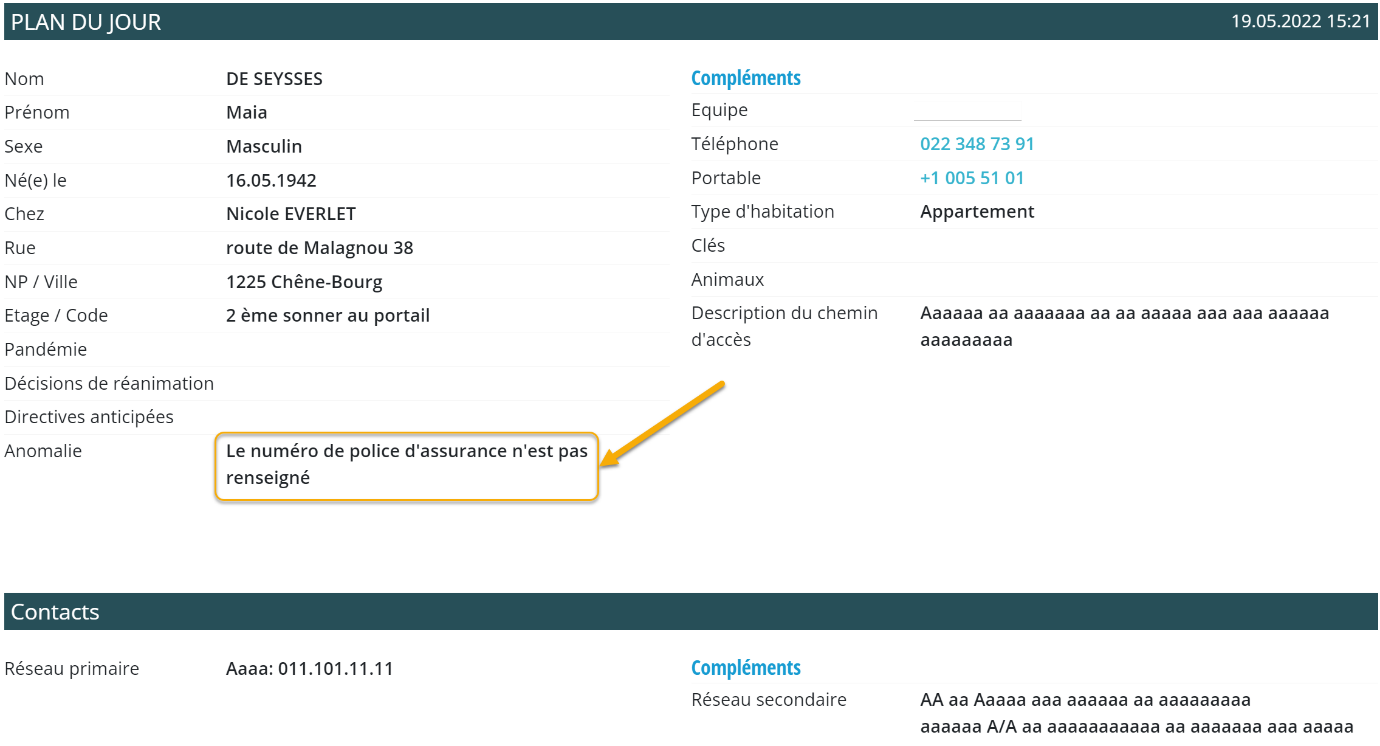Click the telephone number 022 348 73 91
Screen dimensions: 1380x746
coord(977,144)
